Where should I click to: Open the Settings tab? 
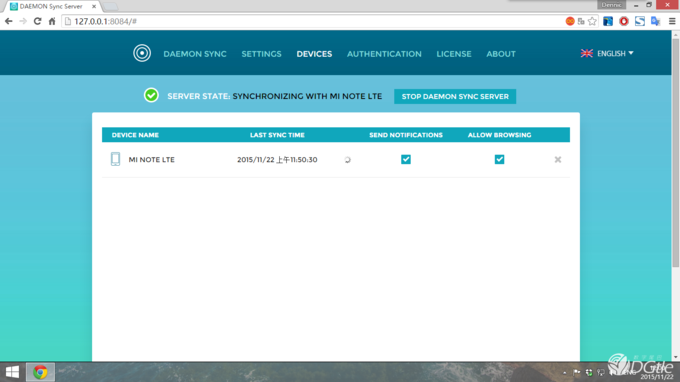click(x=262, y=54)
